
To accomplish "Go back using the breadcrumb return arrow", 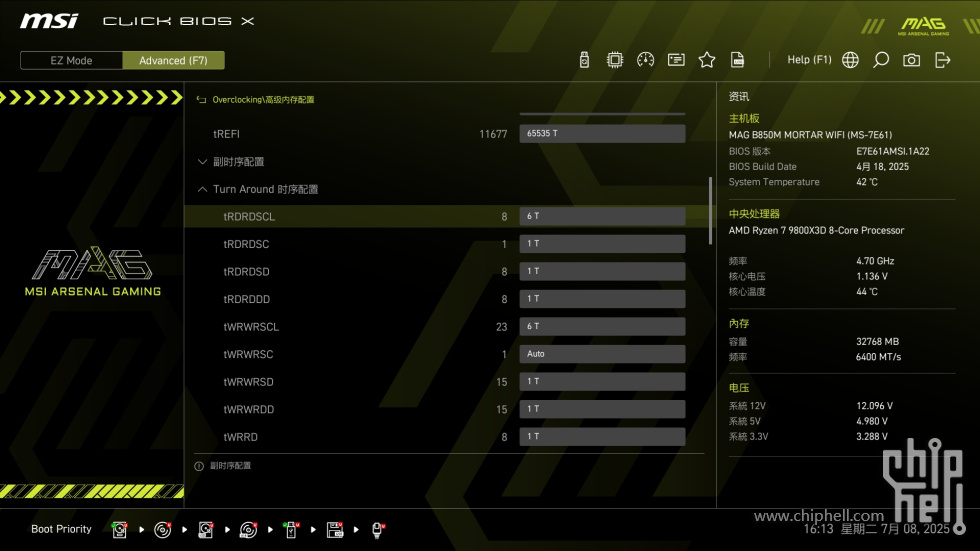I will coord(201,99).
